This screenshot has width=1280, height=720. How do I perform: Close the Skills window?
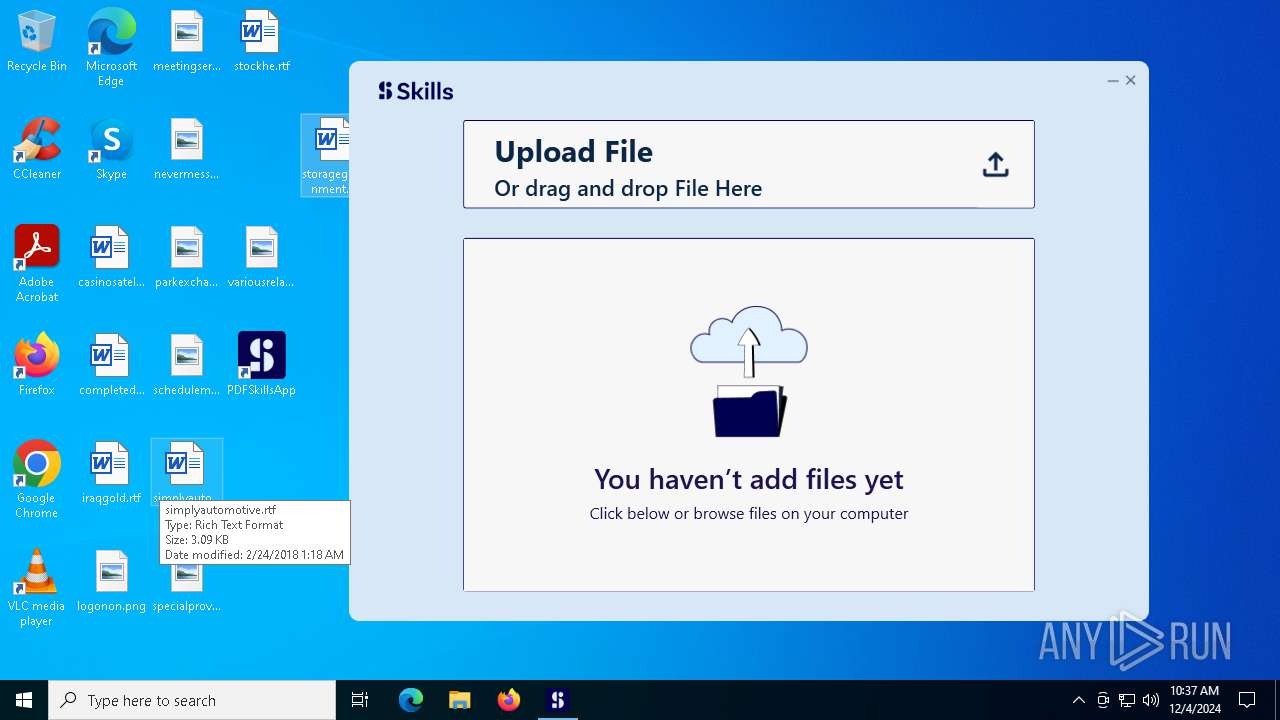pyautogui.click(x=1131, y=80)
